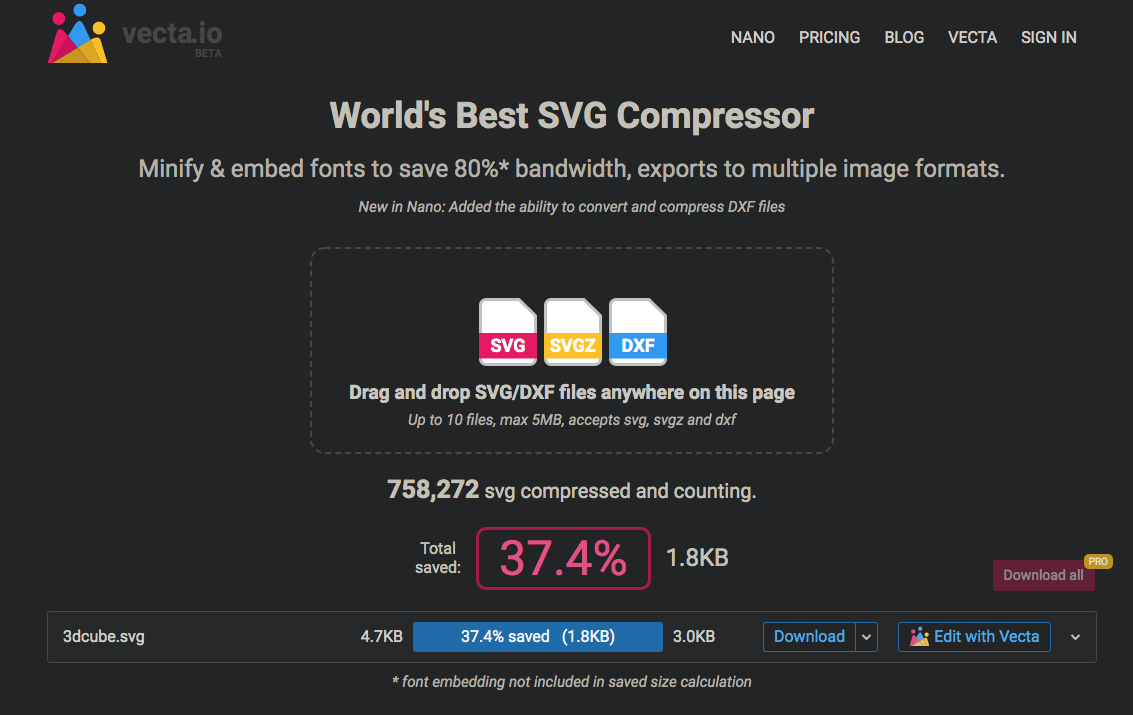Screen dimensions: 1133x715
Task: Click the SVG file type icon
Action: tap(507, 332)
